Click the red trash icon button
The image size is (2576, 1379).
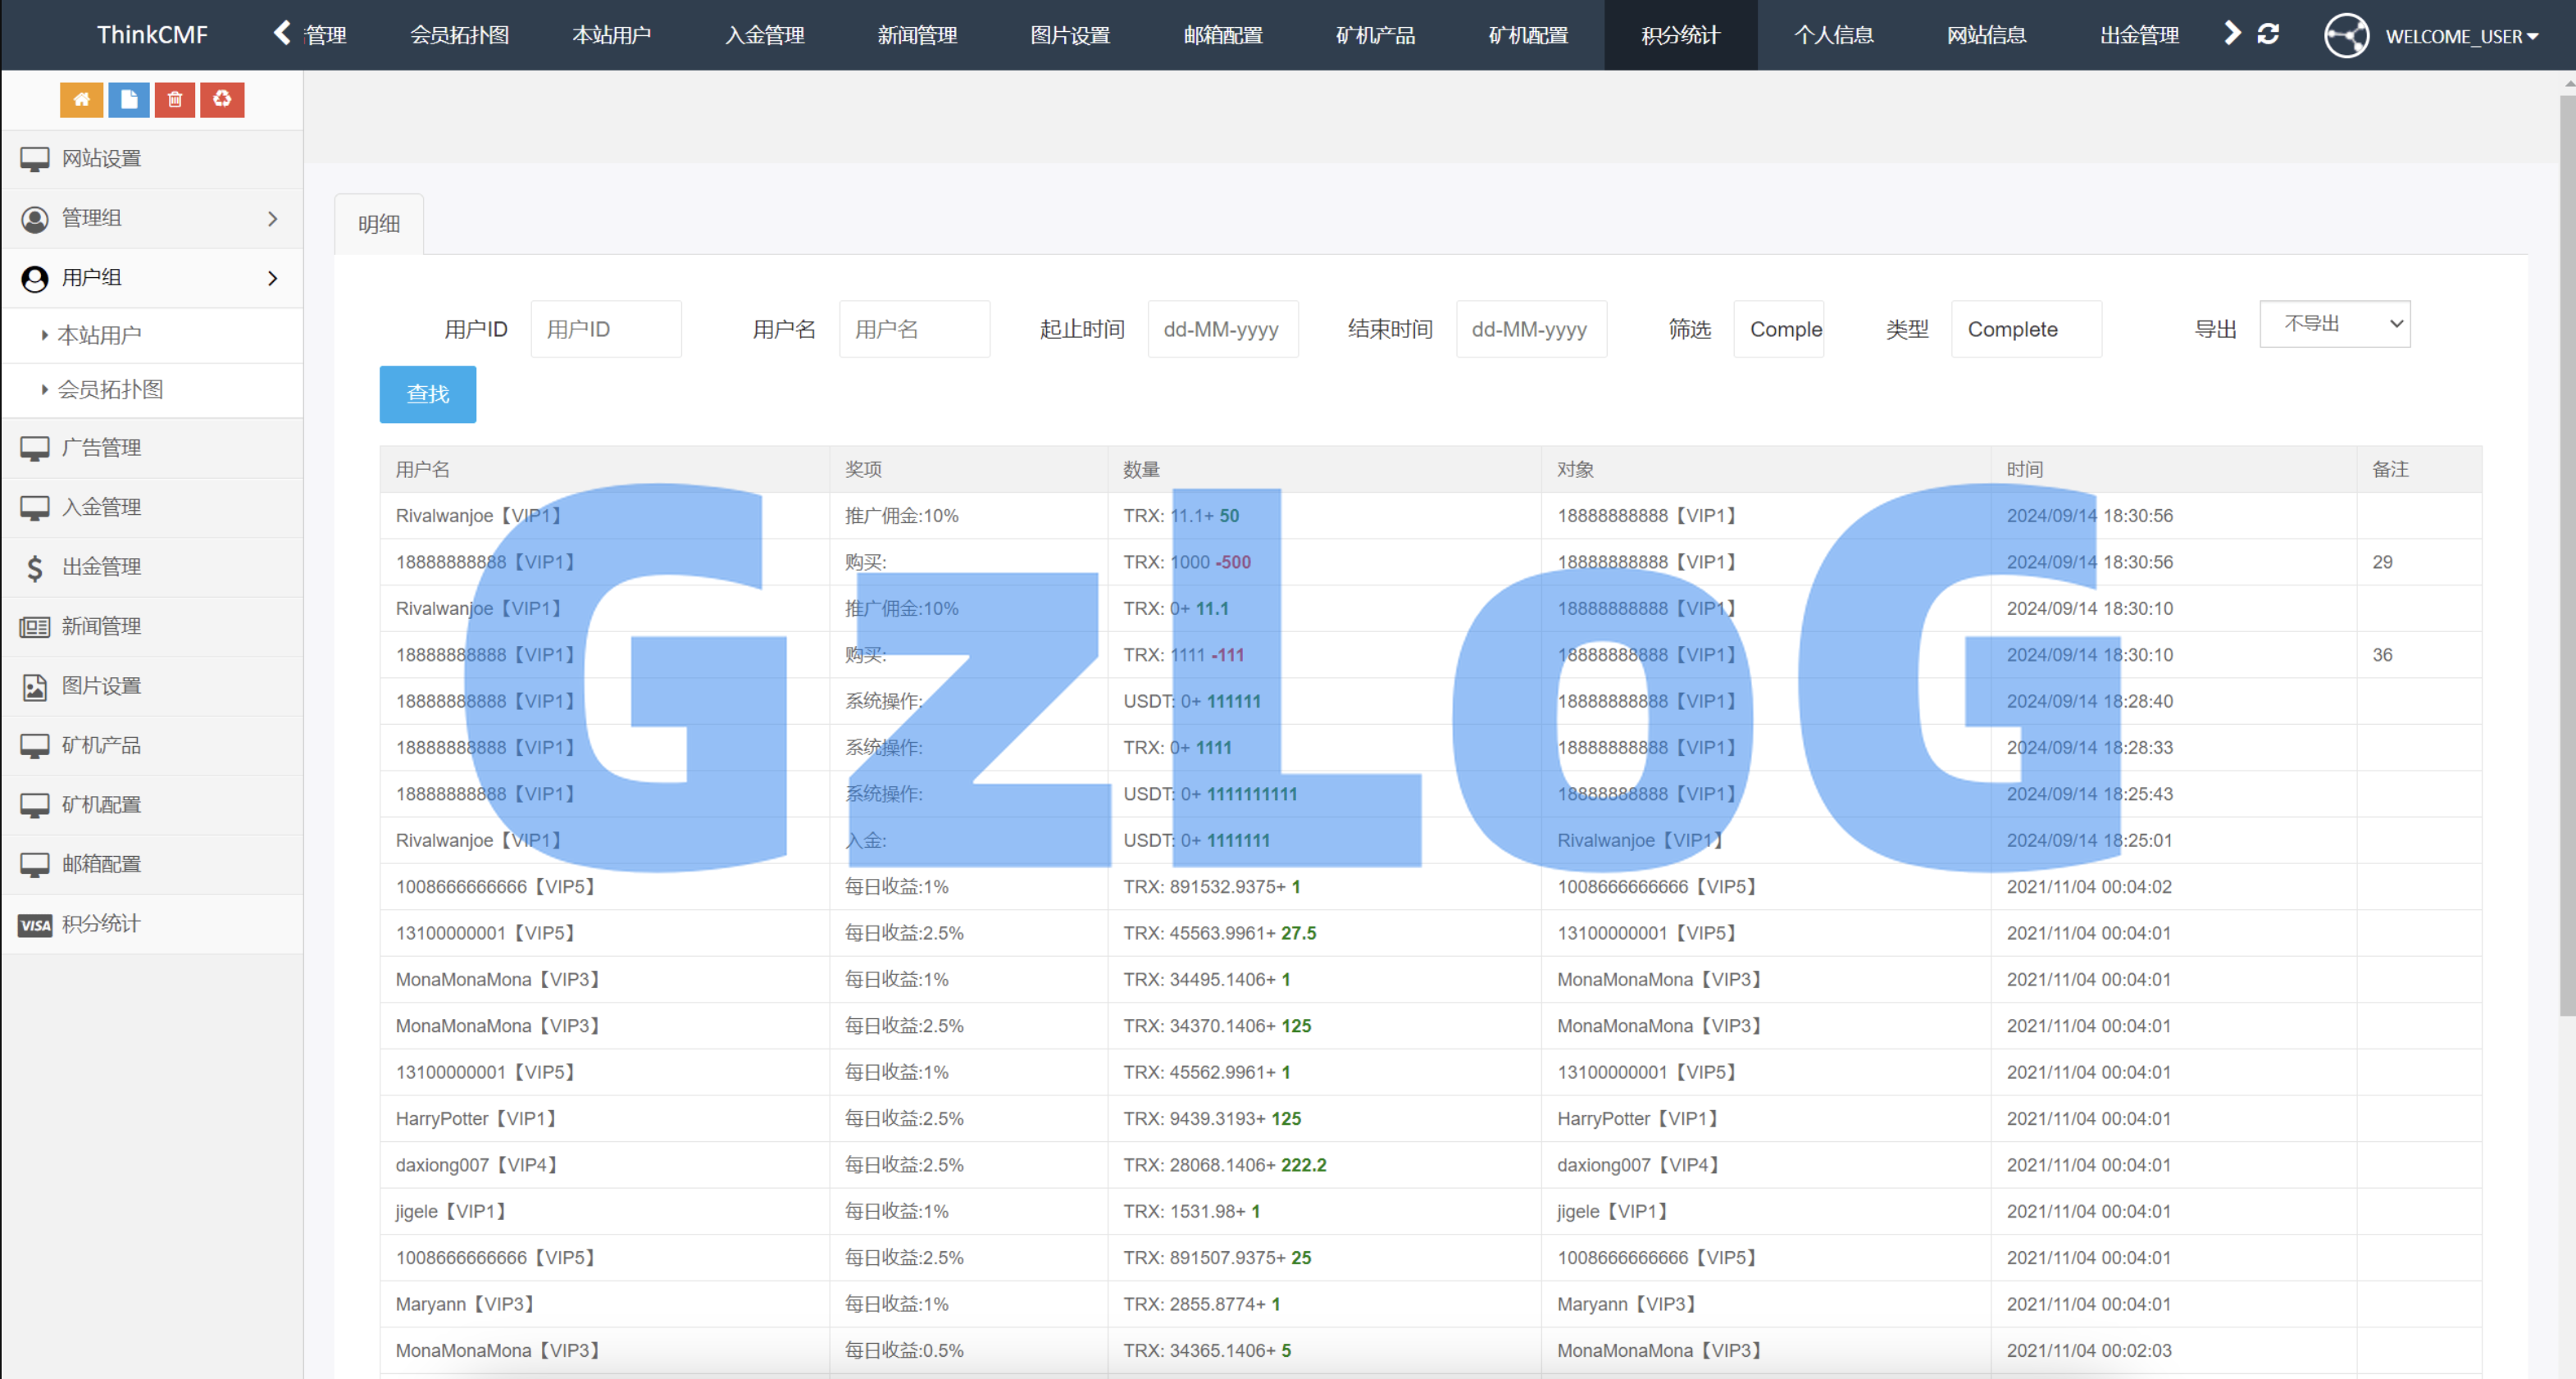click(x=175, y=99)
